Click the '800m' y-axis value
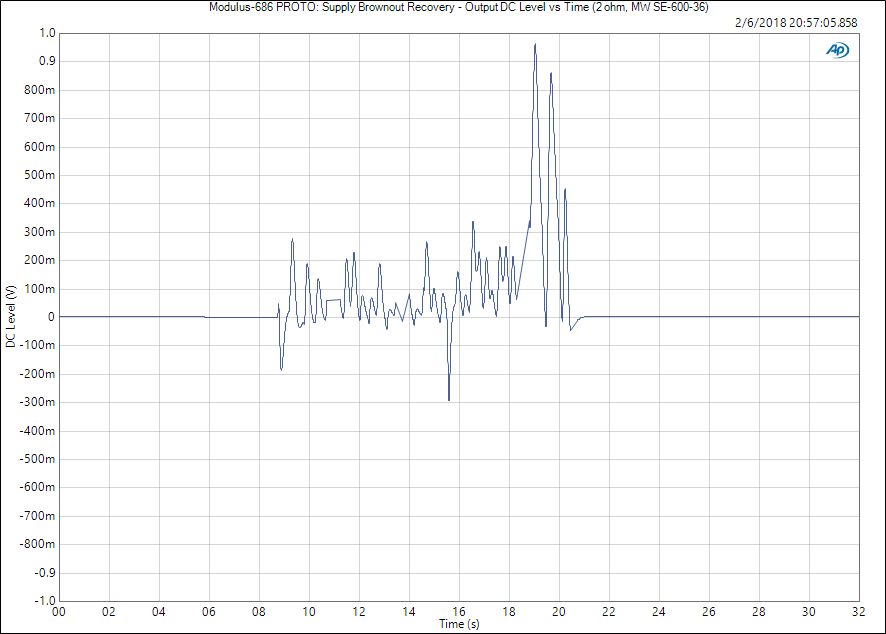This screenshot has height=634, width=886. coord(40,90)
